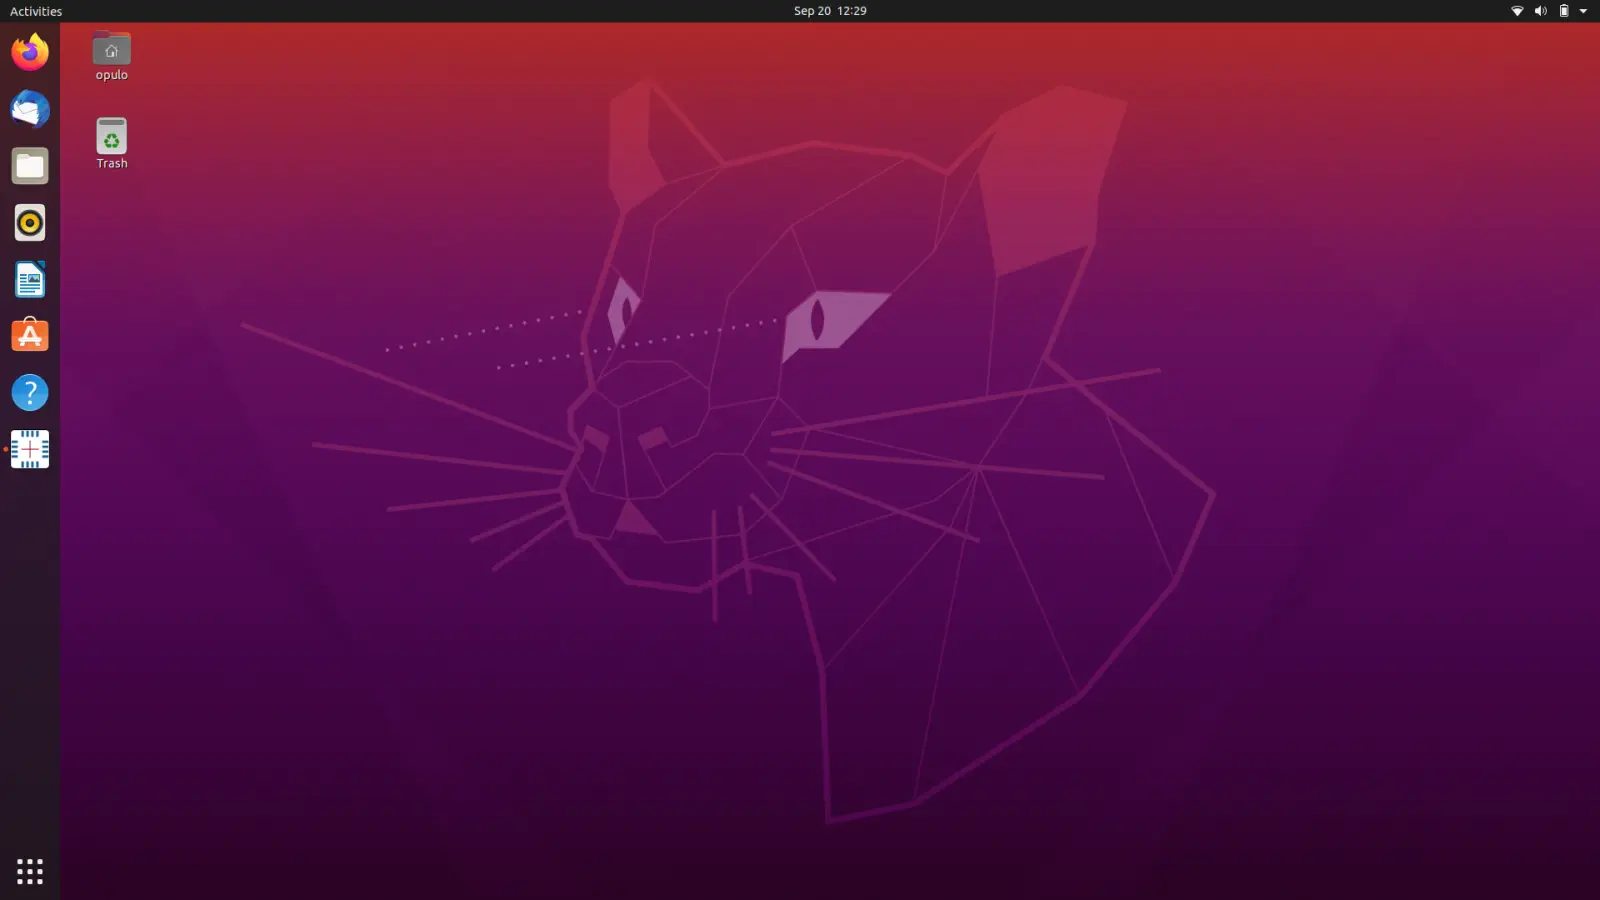Screen dimensions: 1600x900
Task: Click the battery status icon
Action: point(1564,11)
